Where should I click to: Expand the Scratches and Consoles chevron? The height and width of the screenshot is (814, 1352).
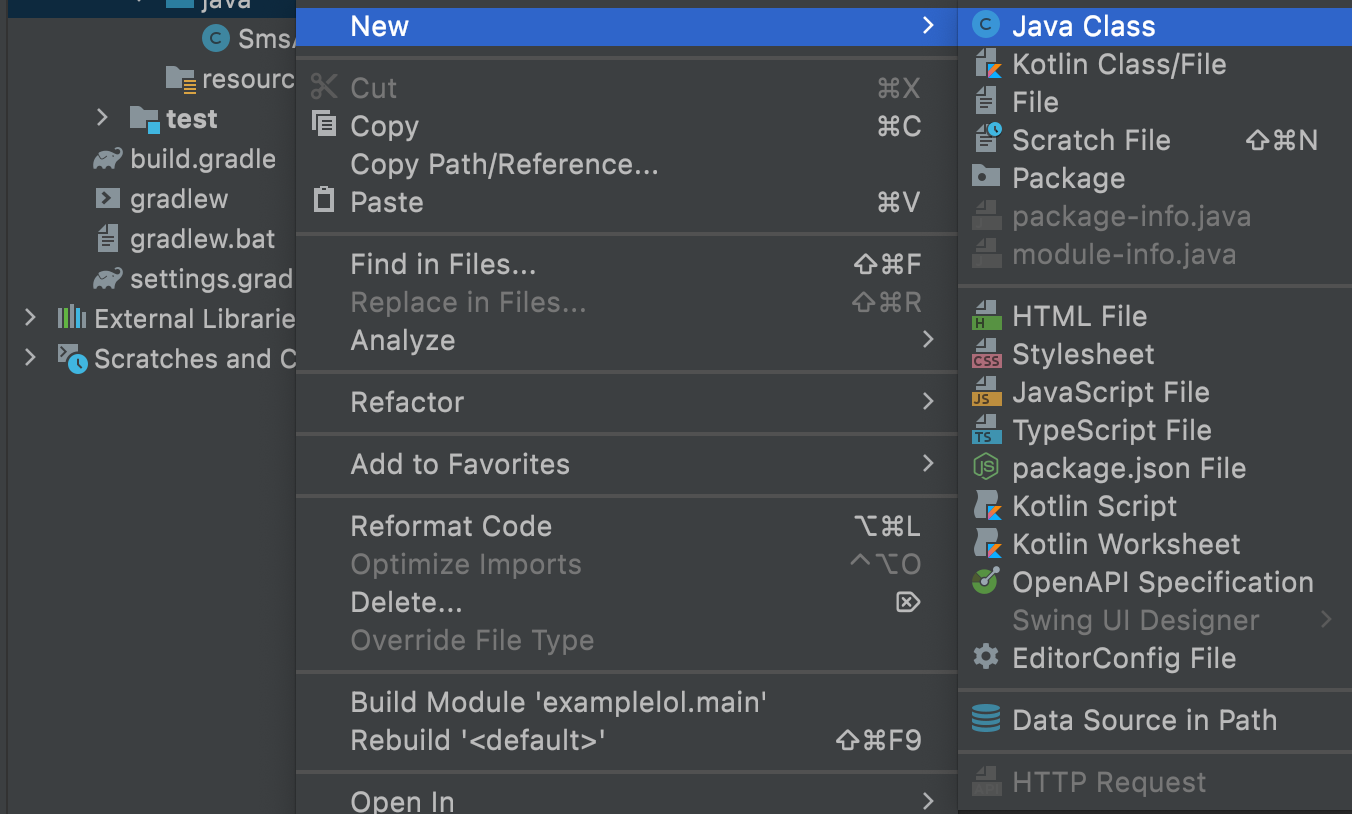30,357
